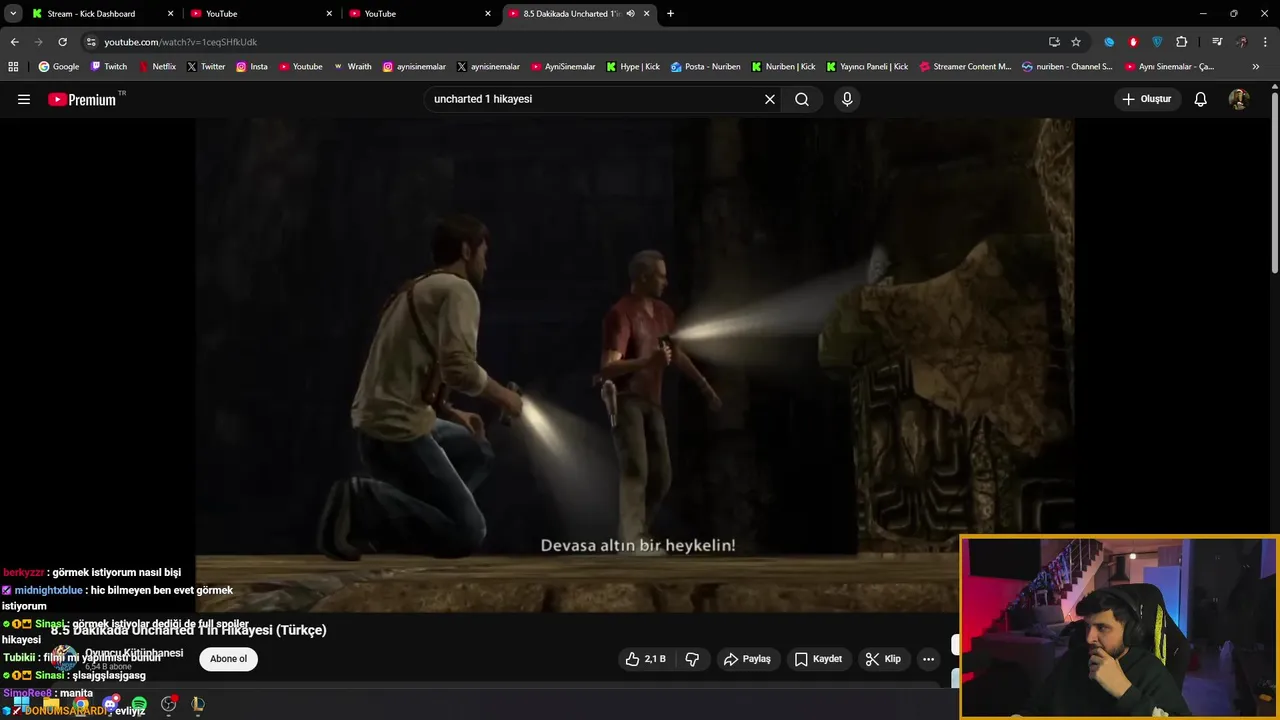This screenshot has height=720, width=1280.
Task: Open the Twitter bookmark
Action: (206, 67)
